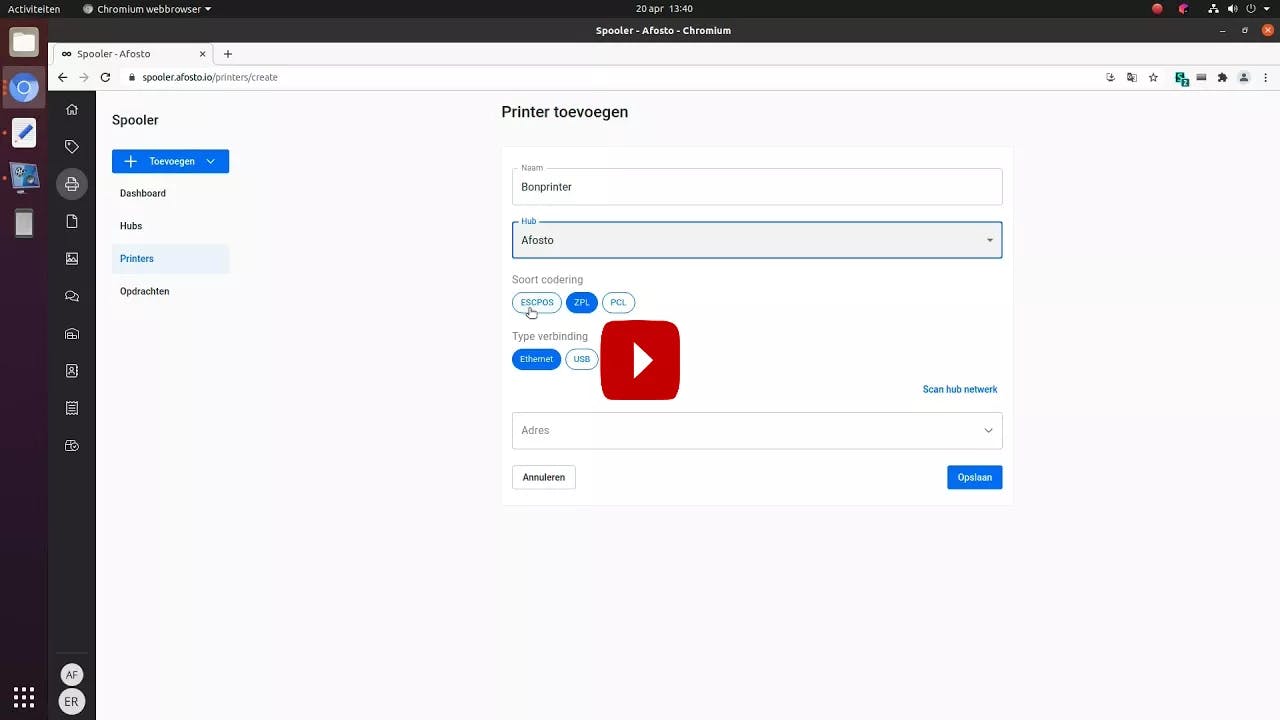Open a new browser tab
Image resolution: width=1280 pixels, height=720 pixels.
click(228, 54)
